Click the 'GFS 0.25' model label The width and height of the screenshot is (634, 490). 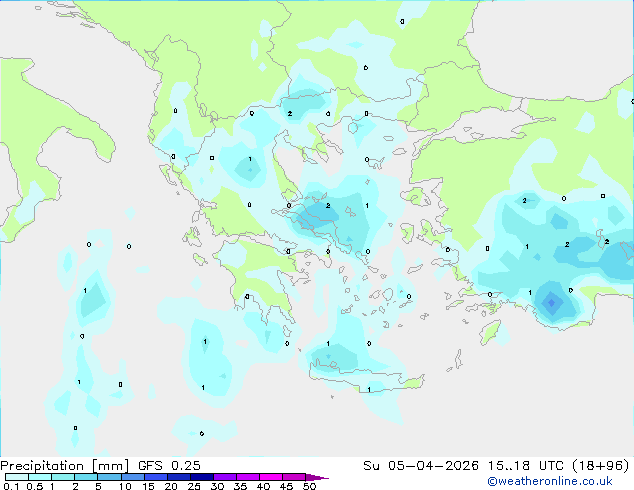(169, 466)
